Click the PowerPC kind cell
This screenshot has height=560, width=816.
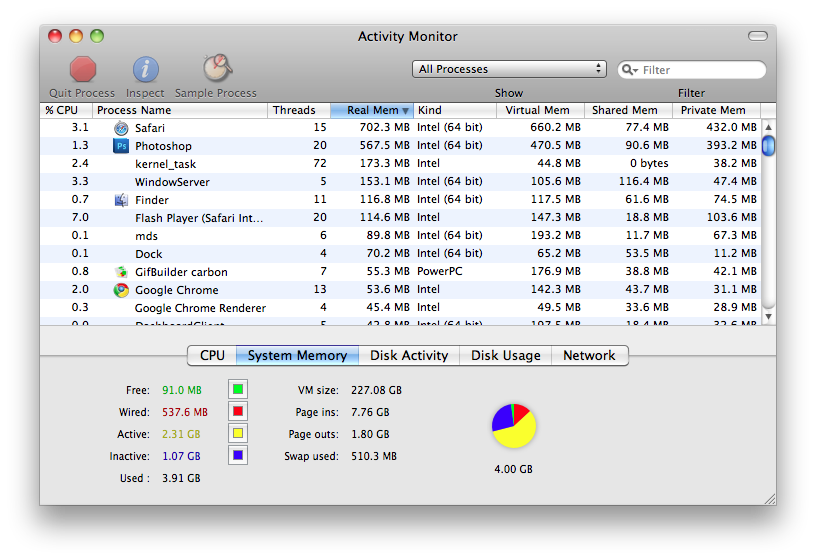click(x=440, y=271)
